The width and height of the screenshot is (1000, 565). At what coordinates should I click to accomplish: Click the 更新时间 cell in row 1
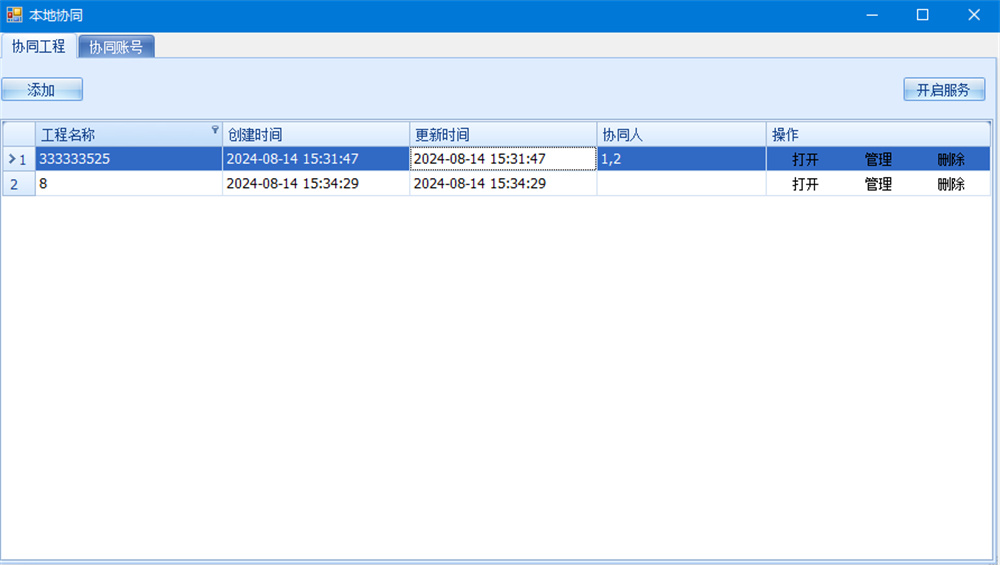point(502,159)
